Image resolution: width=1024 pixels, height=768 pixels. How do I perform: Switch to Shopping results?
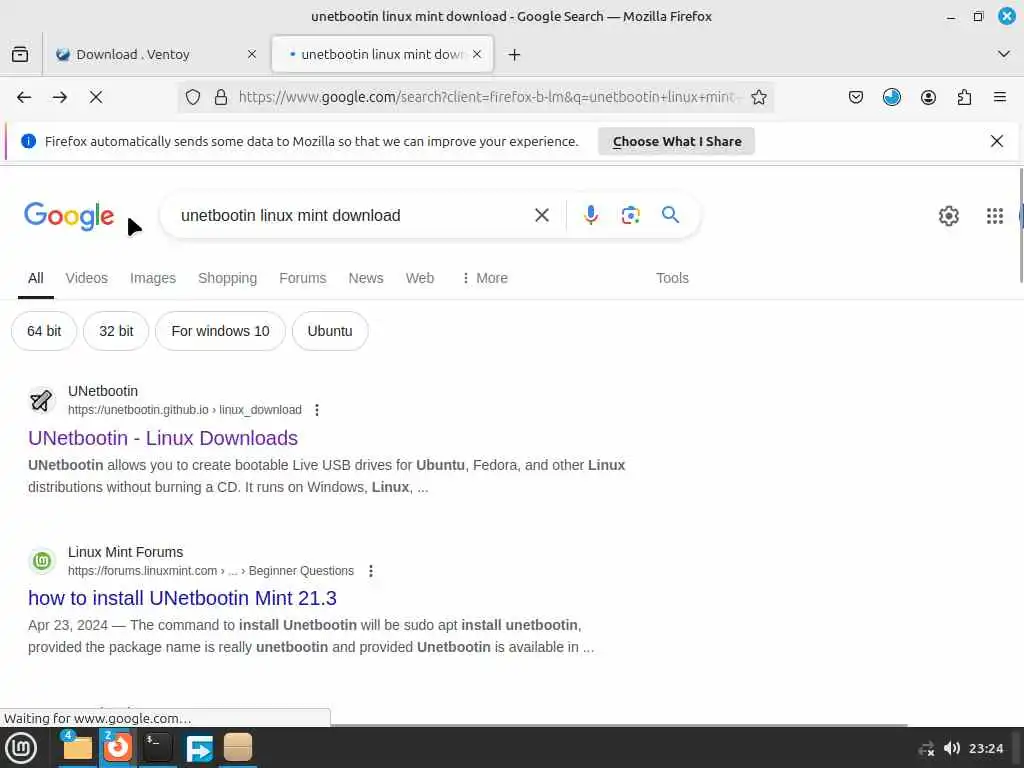pyautogui.click(x=227, y=278)
